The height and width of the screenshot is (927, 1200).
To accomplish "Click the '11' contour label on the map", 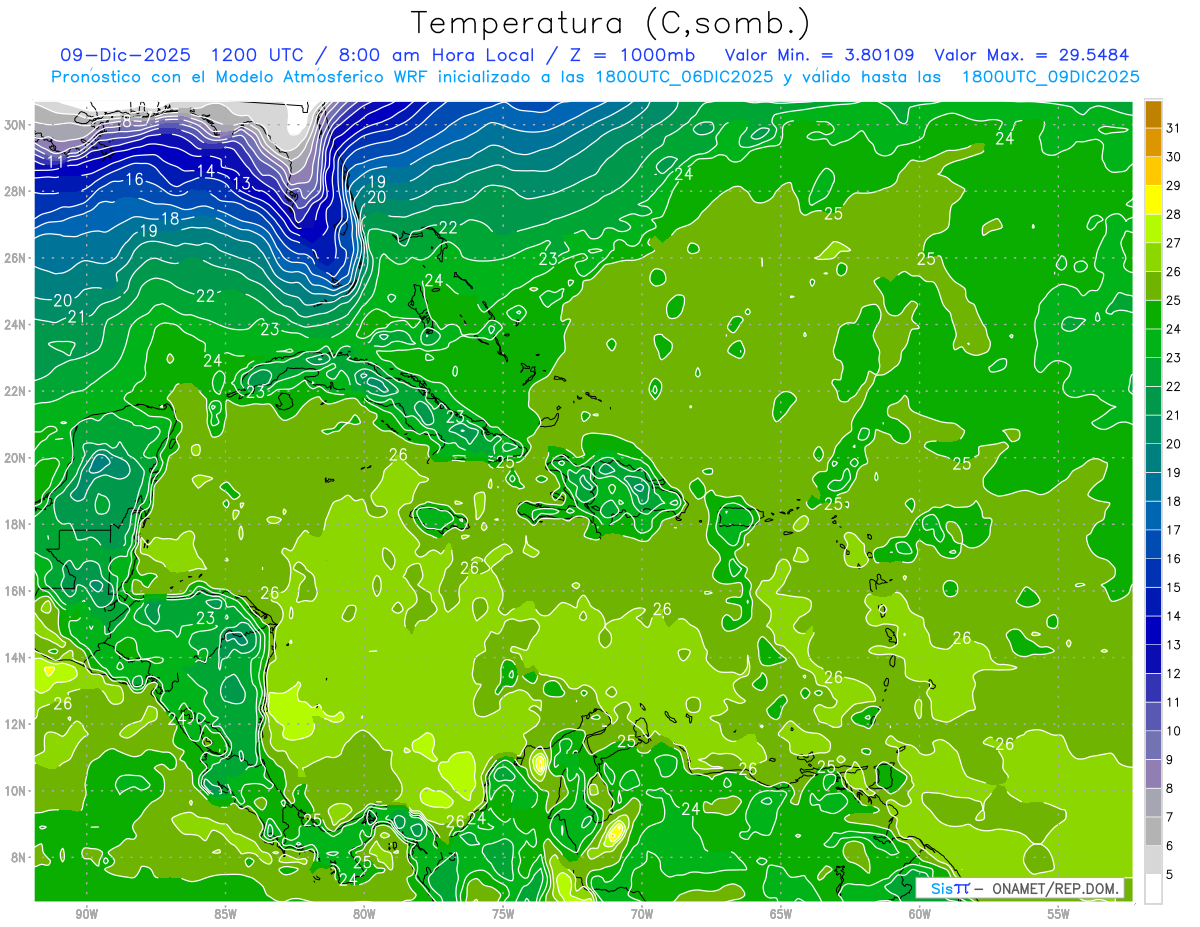I will point(56,161).
